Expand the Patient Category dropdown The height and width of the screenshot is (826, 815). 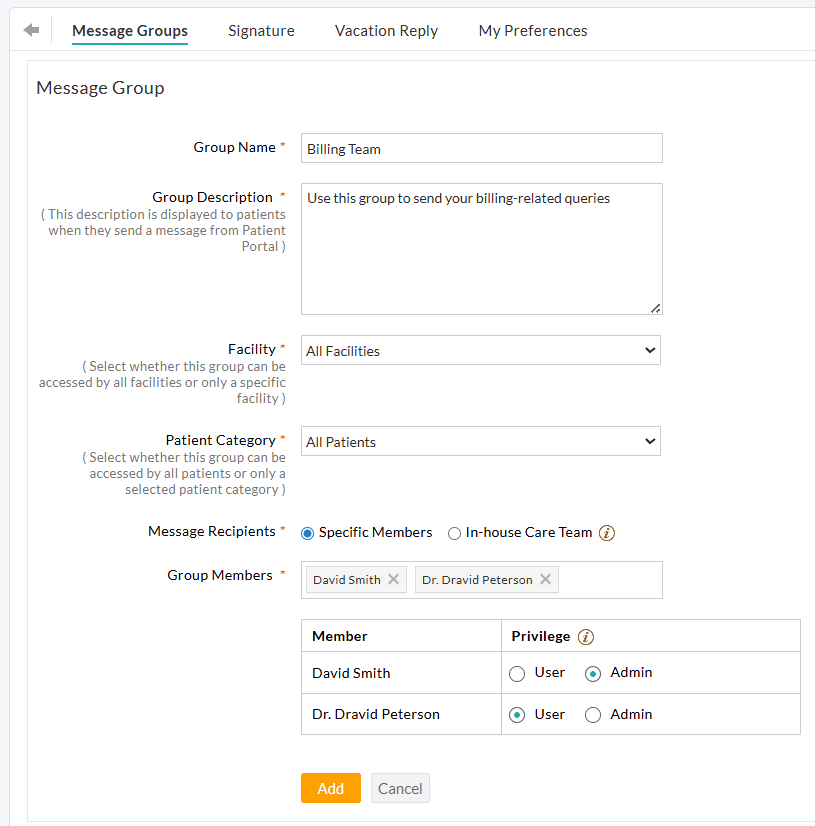[x=481, y=442]
